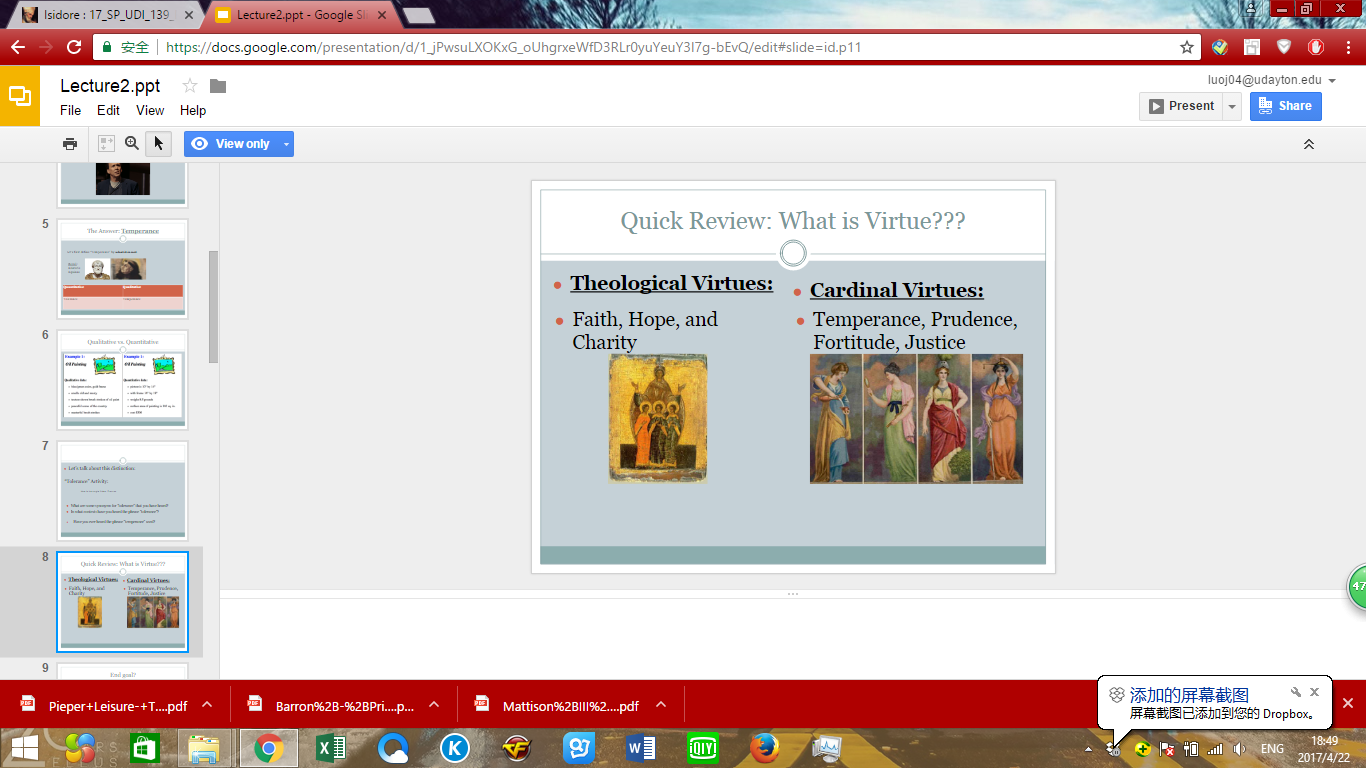Image resolution: width=1366 pixels, height=768 pixels.
Task: Collapse the menus with chevron icon
Action: (1308, 144)
